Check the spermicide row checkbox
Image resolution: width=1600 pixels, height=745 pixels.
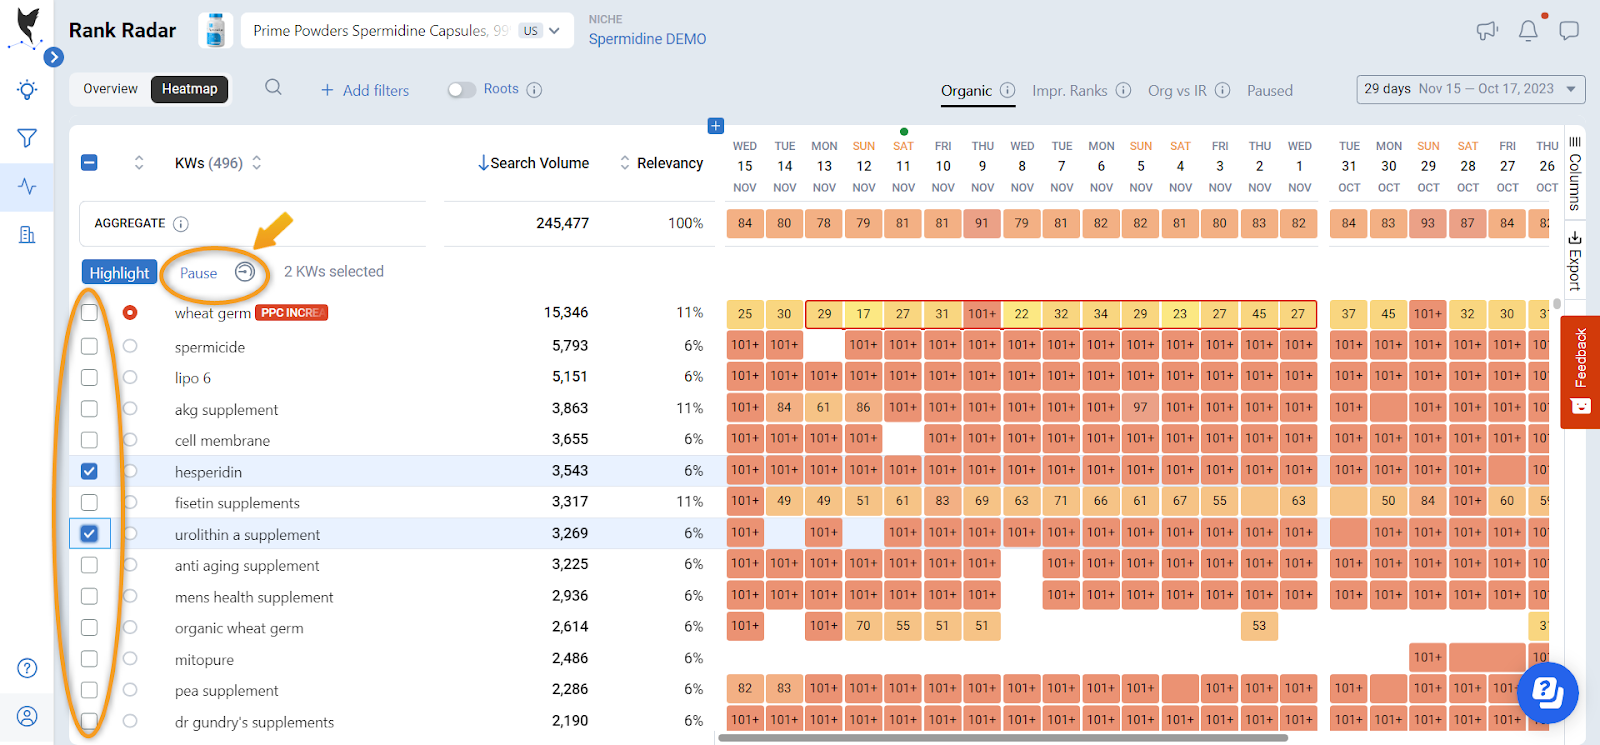[x=89, y=346]
